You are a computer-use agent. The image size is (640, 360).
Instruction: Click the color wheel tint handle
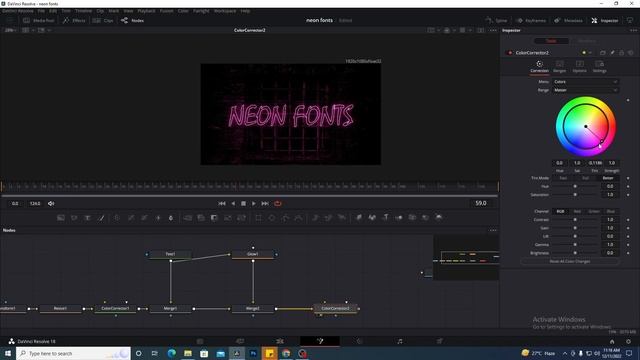click(601, 141)
